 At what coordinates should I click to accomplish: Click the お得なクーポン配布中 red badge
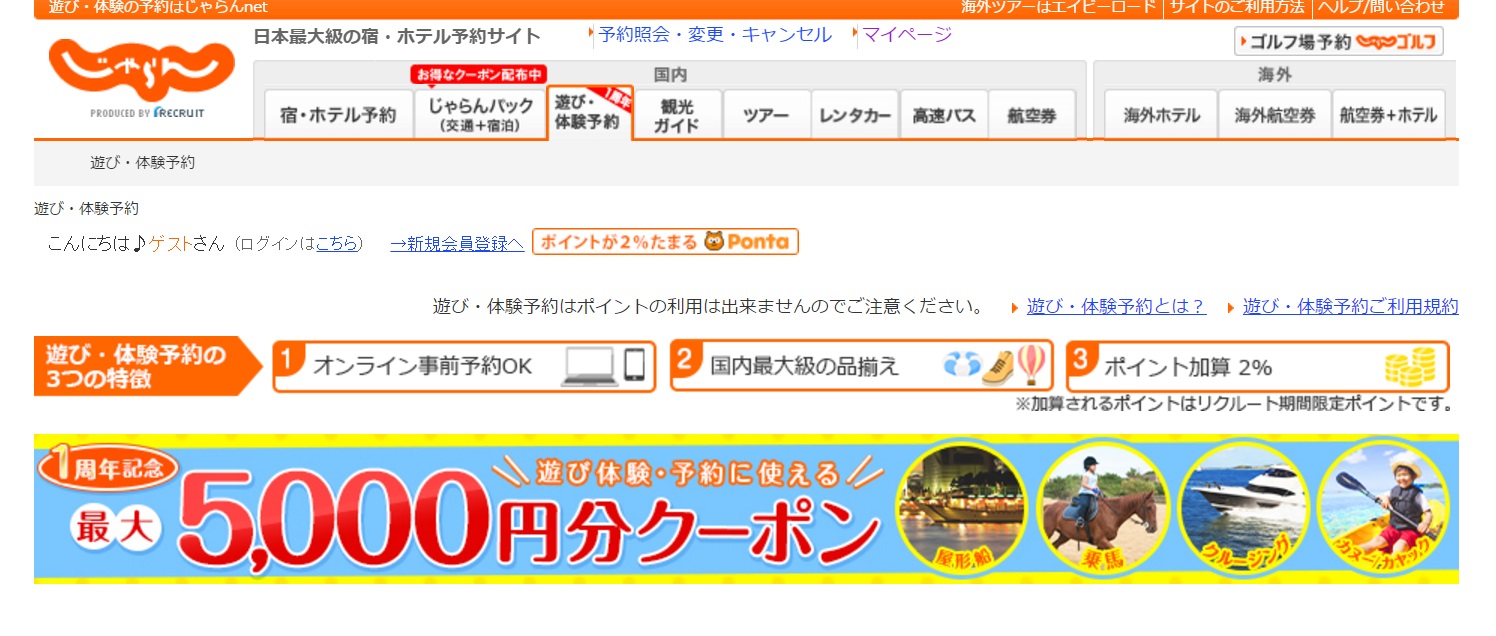479,74
